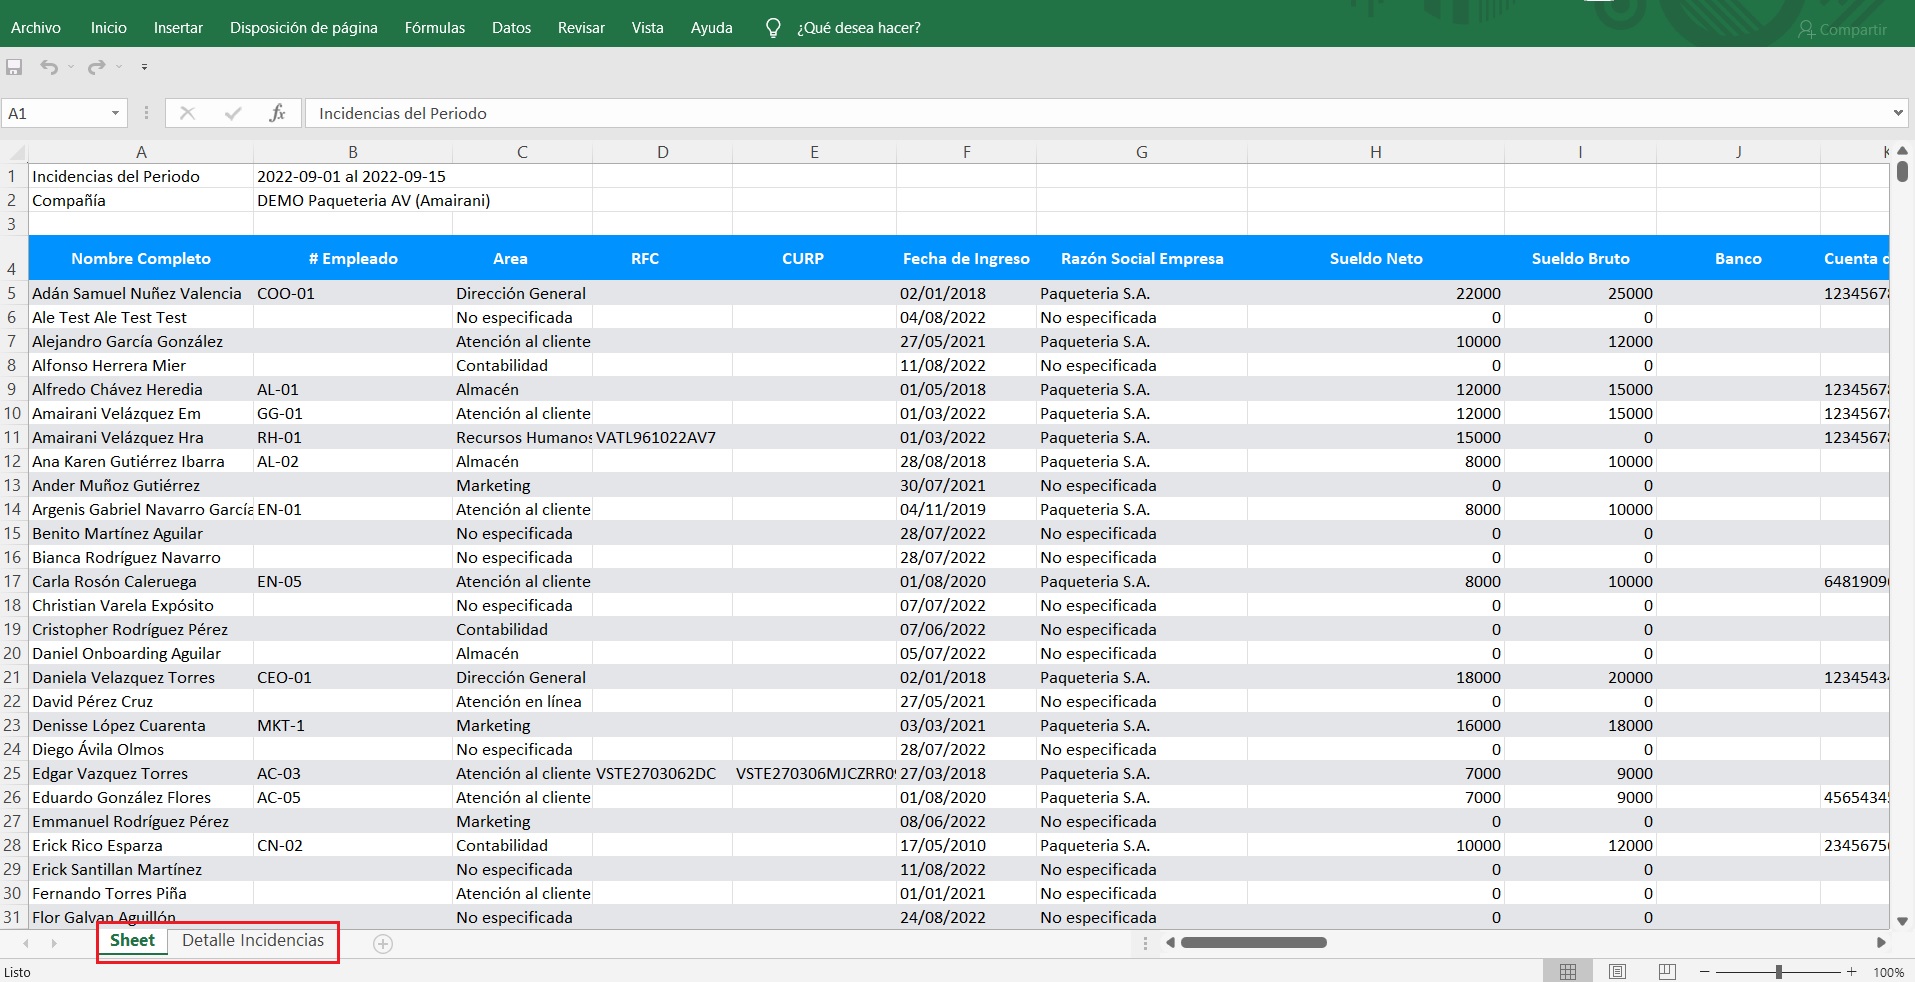Click the vertical scrollbar thumb
This screenshot has height=982, width=1915.
1903,171
